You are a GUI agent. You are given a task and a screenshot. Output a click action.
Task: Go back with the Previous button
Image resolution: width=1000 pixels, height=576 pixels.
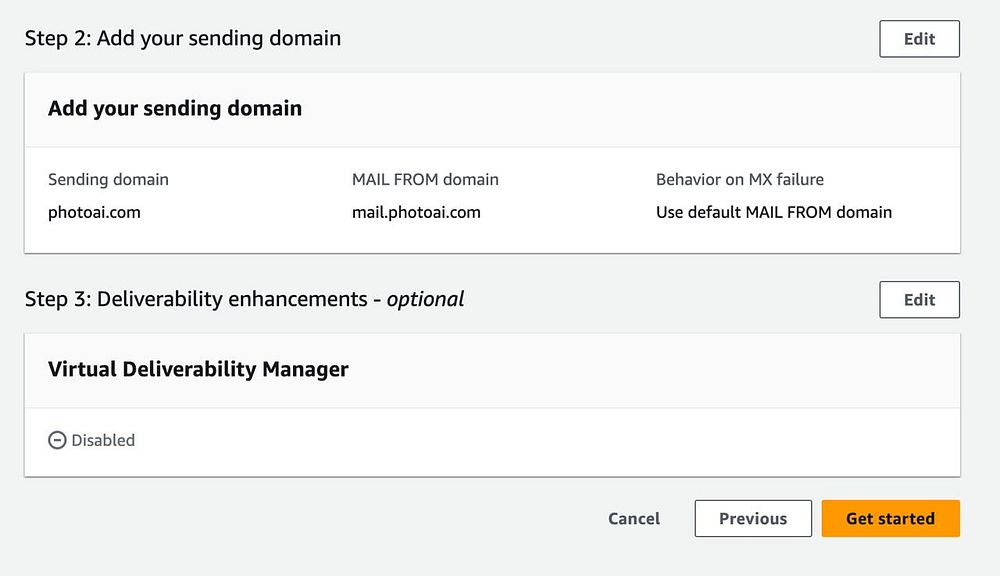752,518
